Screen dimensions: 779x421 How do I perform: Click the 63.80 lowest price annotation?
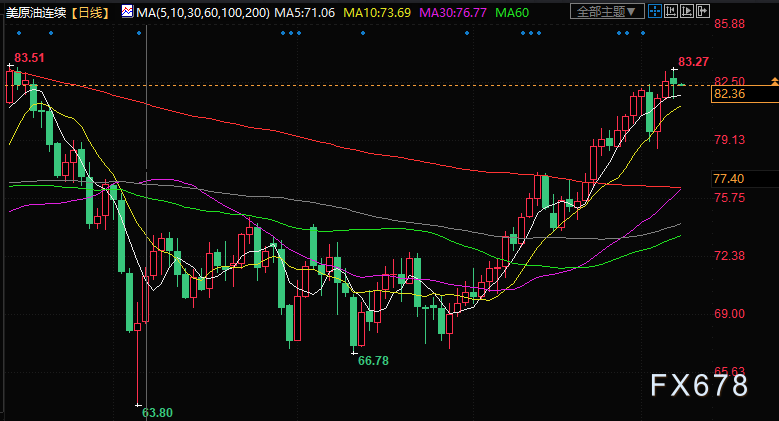(x=157, y=413)
